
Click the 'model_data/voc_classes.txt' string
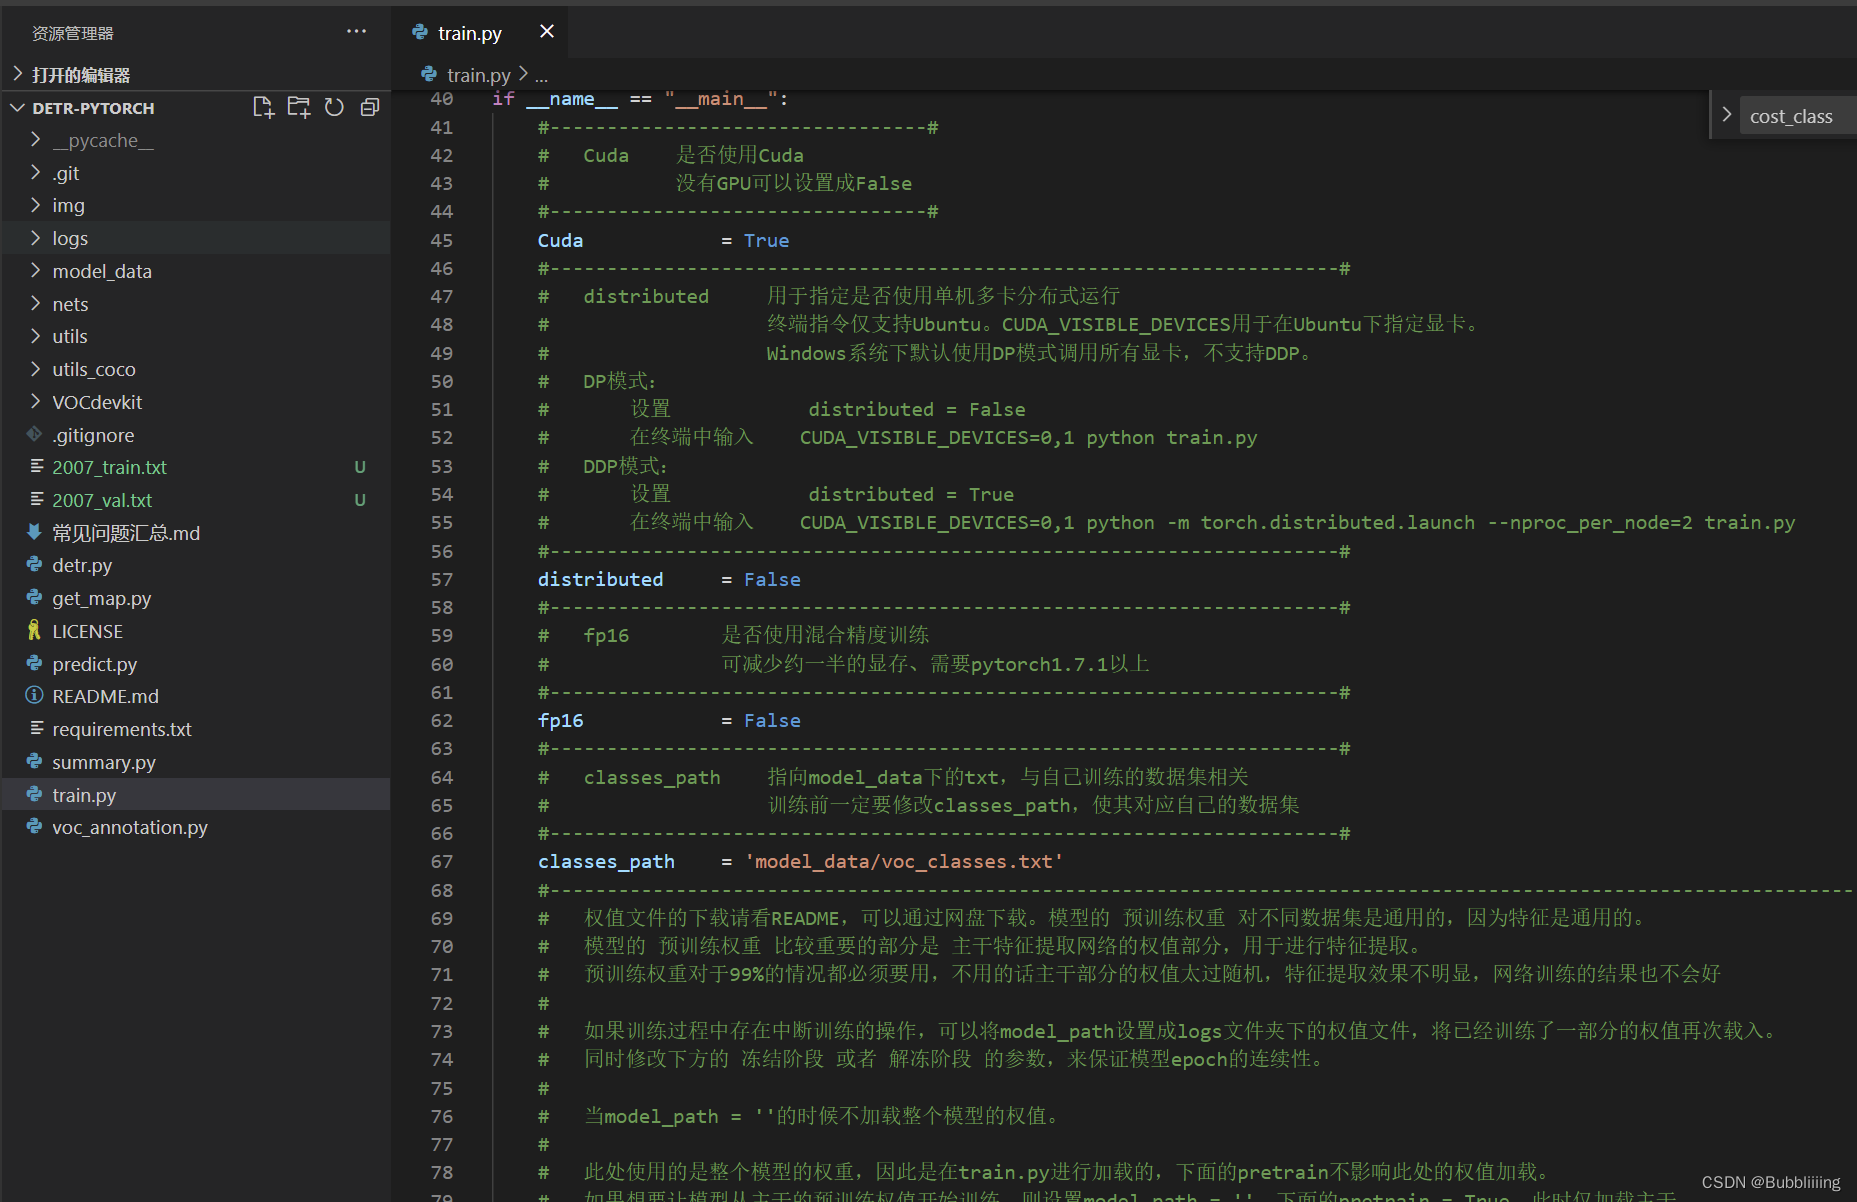pyautogui.click(x=904, y=862)
